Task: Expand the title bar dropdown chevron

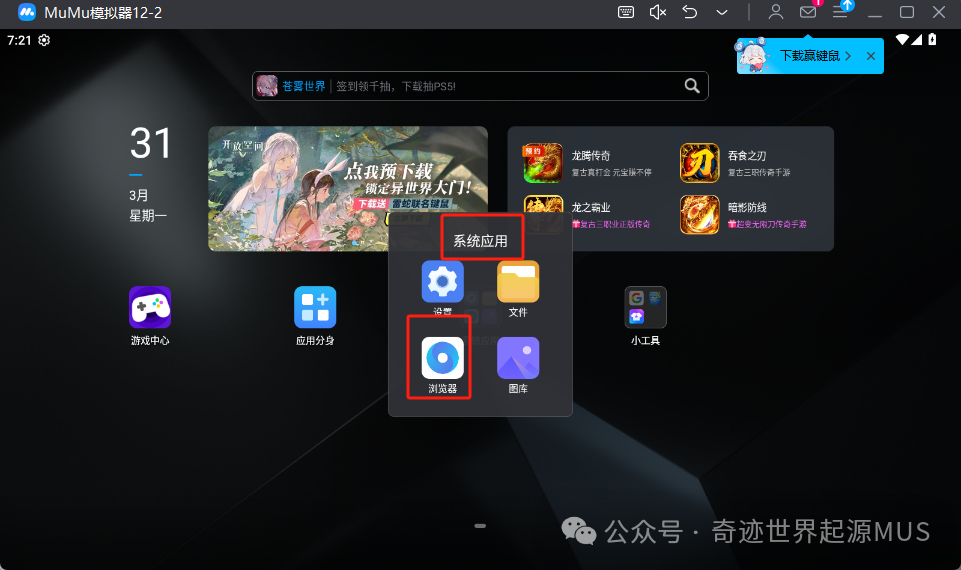Action: click(x=722, y=12)
